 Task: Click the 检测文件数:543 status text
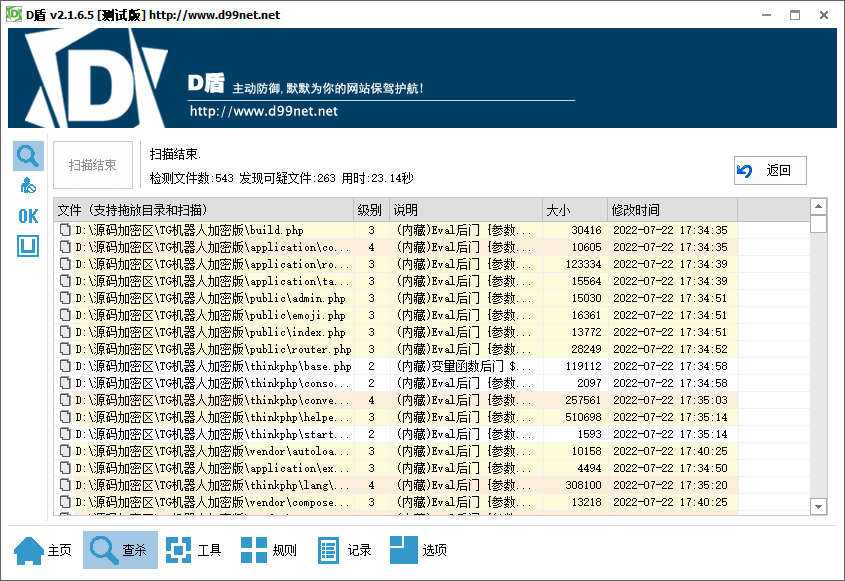tap(191, 178)
